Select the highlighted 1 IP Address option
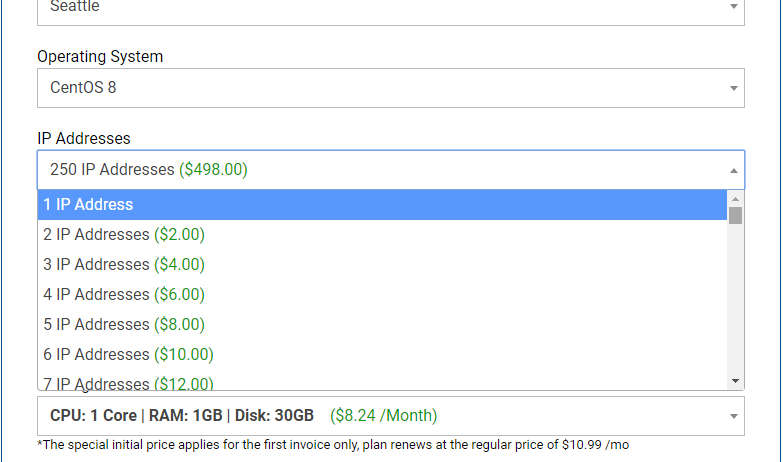This screenshot has height=462, width=783. pyautogui.click(x=380, y=205)
